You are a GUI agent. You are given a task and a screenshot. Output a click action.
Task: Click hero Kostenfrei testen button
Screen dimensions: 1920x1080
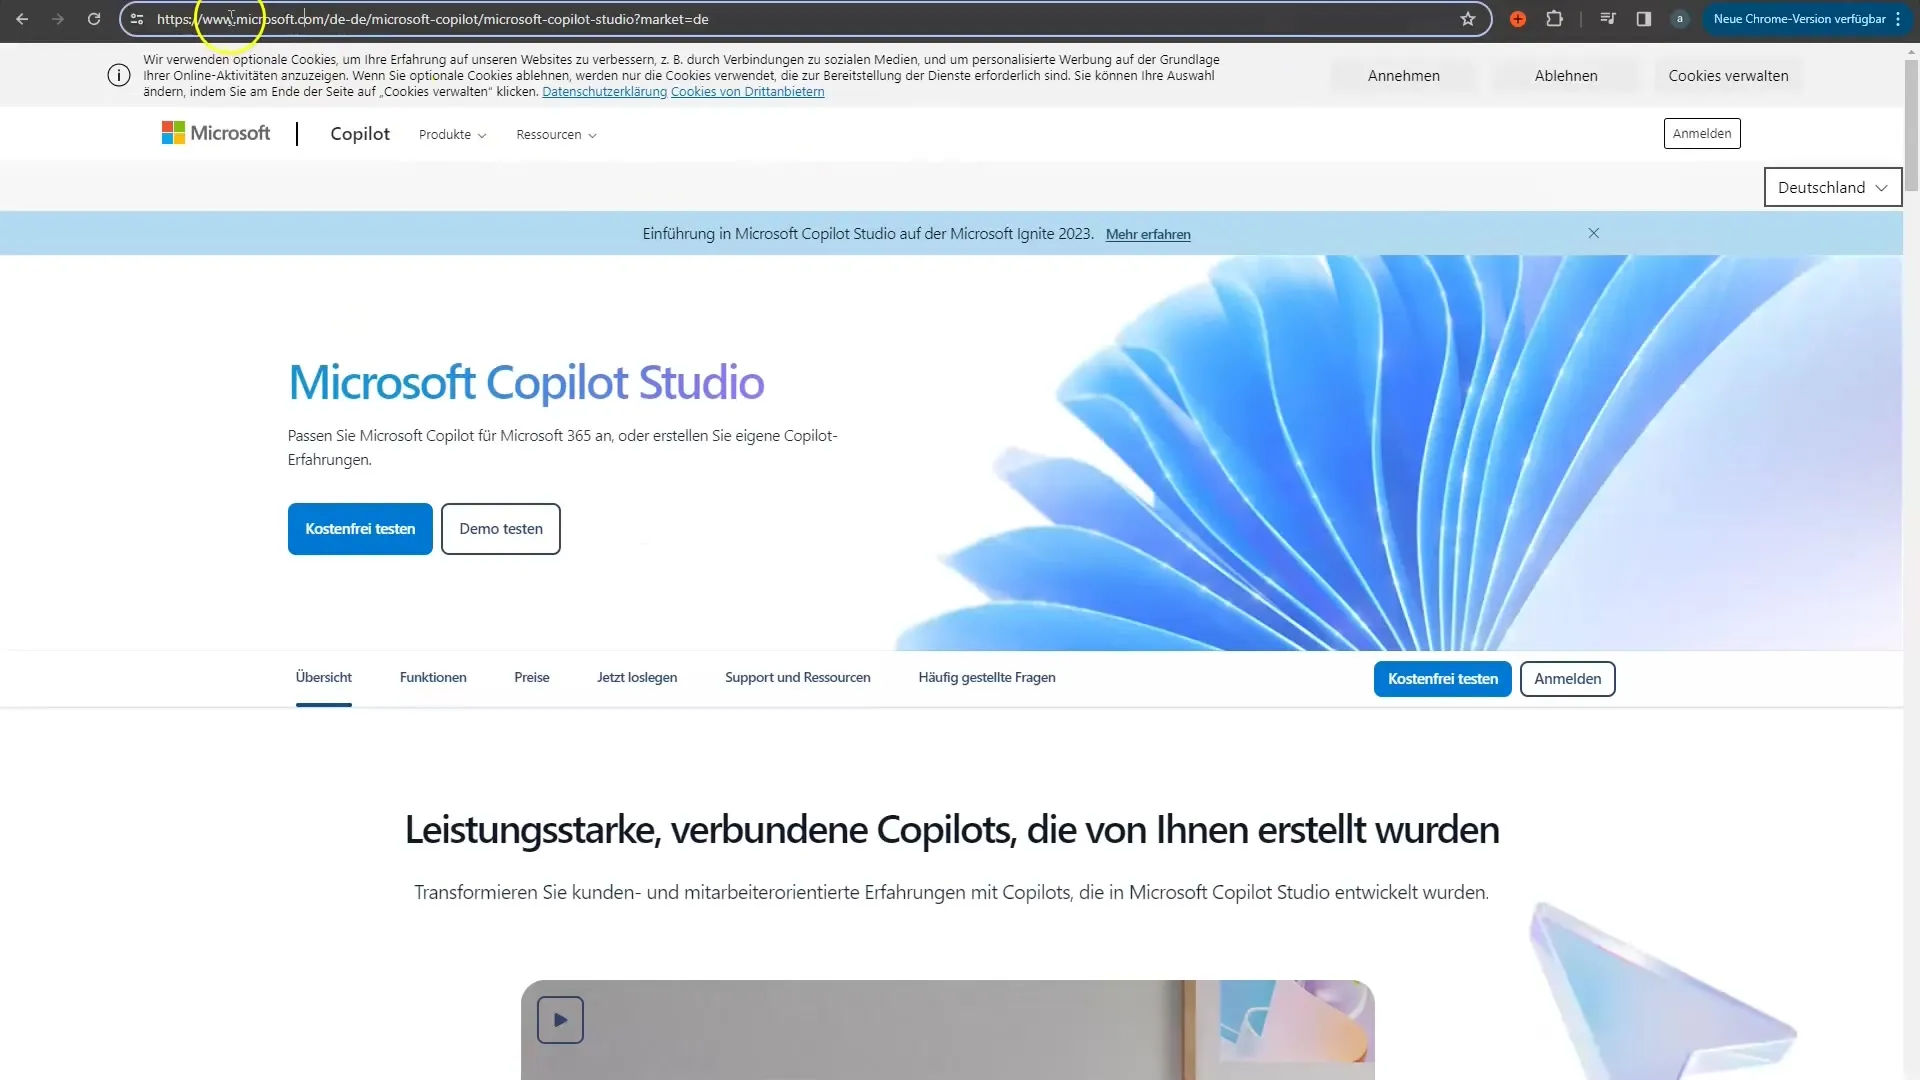360,529
